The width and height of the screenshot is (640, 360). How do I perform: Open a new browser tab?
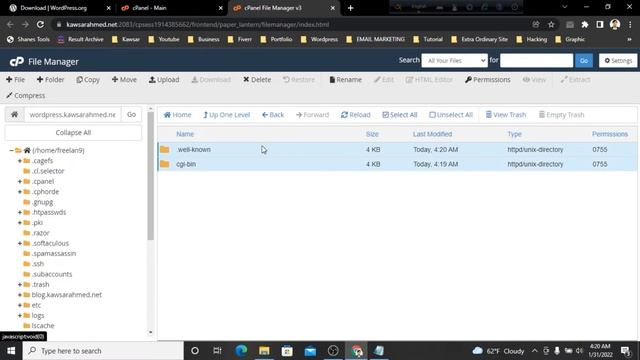point(350,8)
